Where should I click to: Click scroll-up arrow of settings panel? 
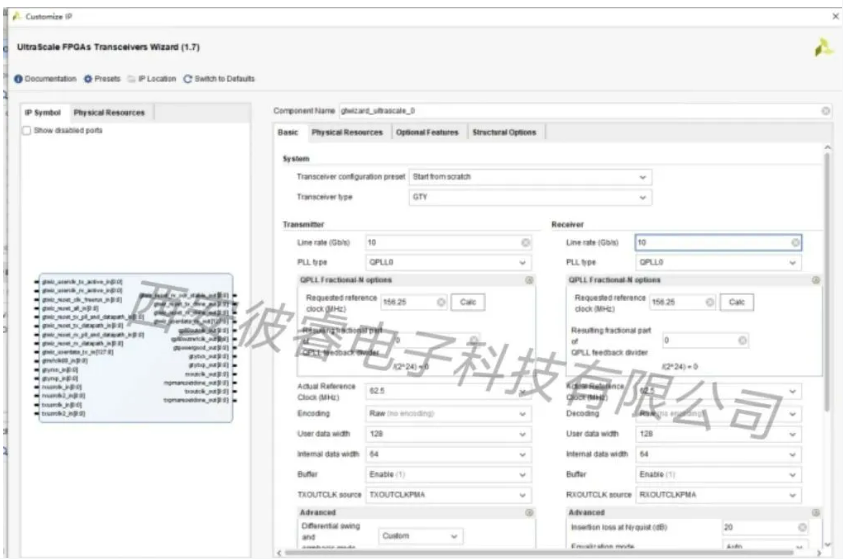pyautogui.click(x=827, y=147)
